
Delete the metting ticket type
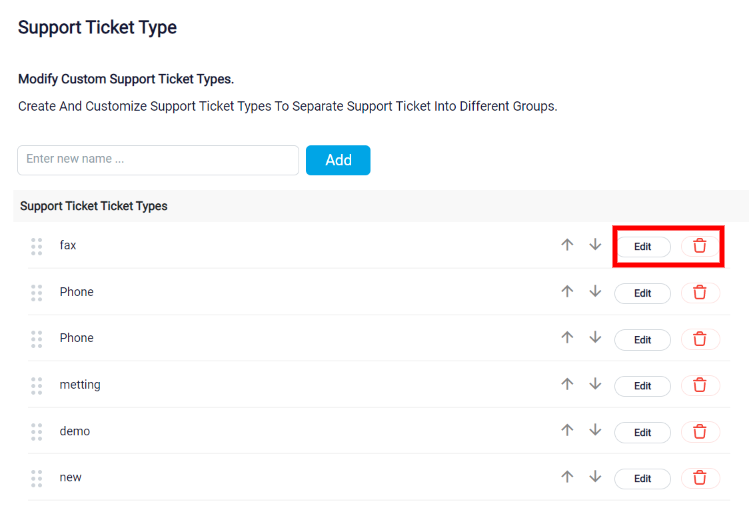700,385
